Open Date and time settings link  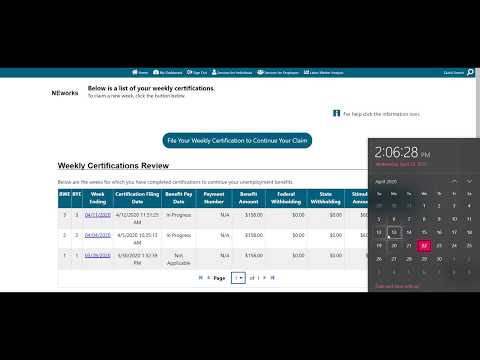coord(397,286)
